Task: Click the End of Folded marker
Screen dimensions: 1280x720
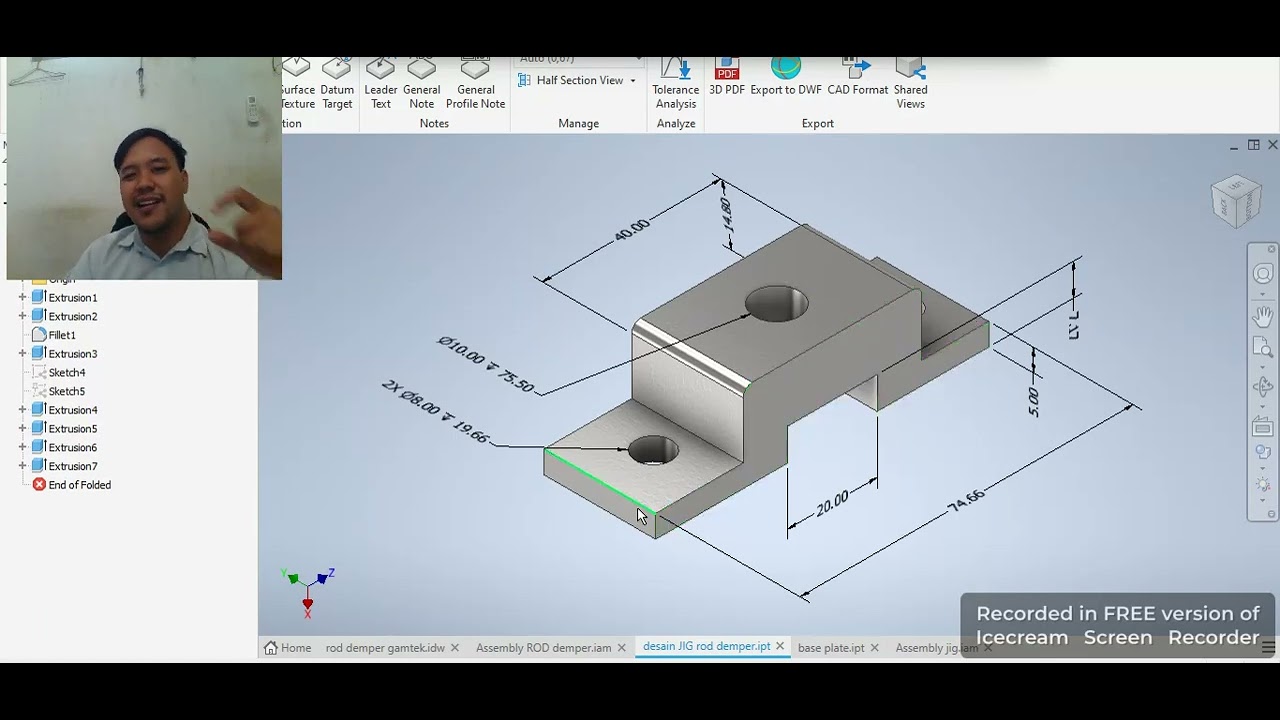Action: click(x=72, y=485)
